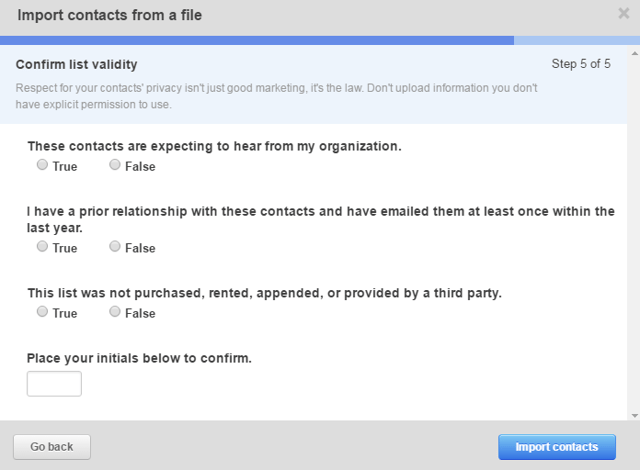Focus the initials confirmation text box
Viewport: 640px width, 470px height.
click(x=54, y=384)
